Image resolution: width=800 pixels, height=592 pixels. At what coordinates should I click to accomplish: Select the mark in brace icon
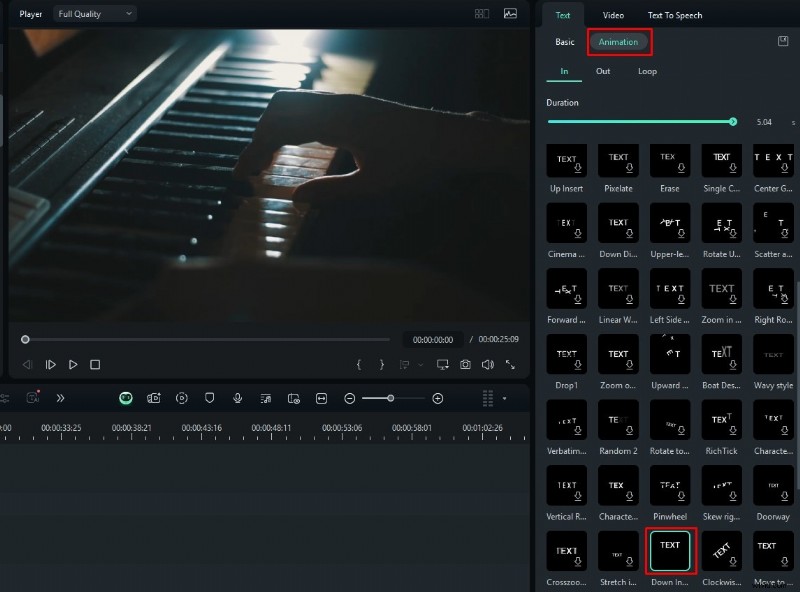(x=358, y=365)
